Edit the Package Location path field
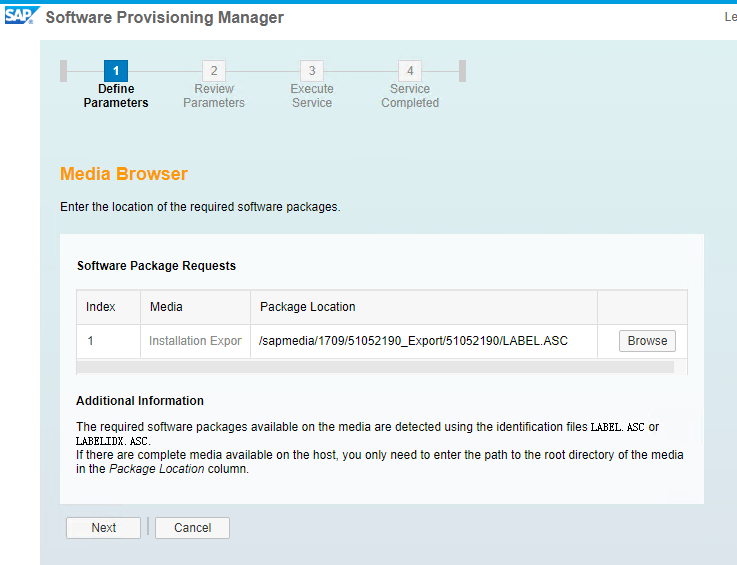This screenshot has width=737, height=565. 423,341
